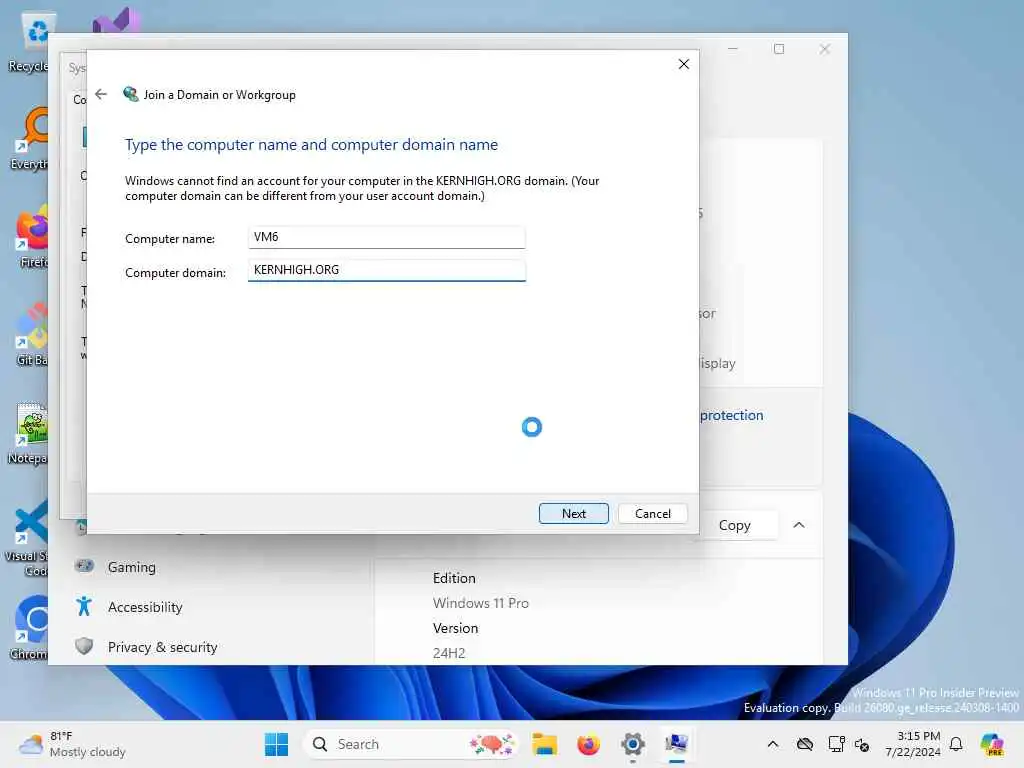The height and width of the screenshot is (768, 1024).
Task: Minimize the Settings window
Action: (x=733, y=49)
